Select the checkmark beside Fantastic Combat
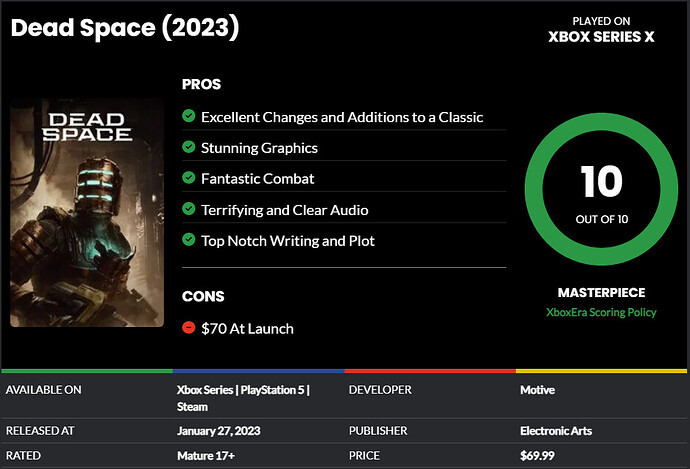This screenshot has width=690, height=469. coord(188,177)
